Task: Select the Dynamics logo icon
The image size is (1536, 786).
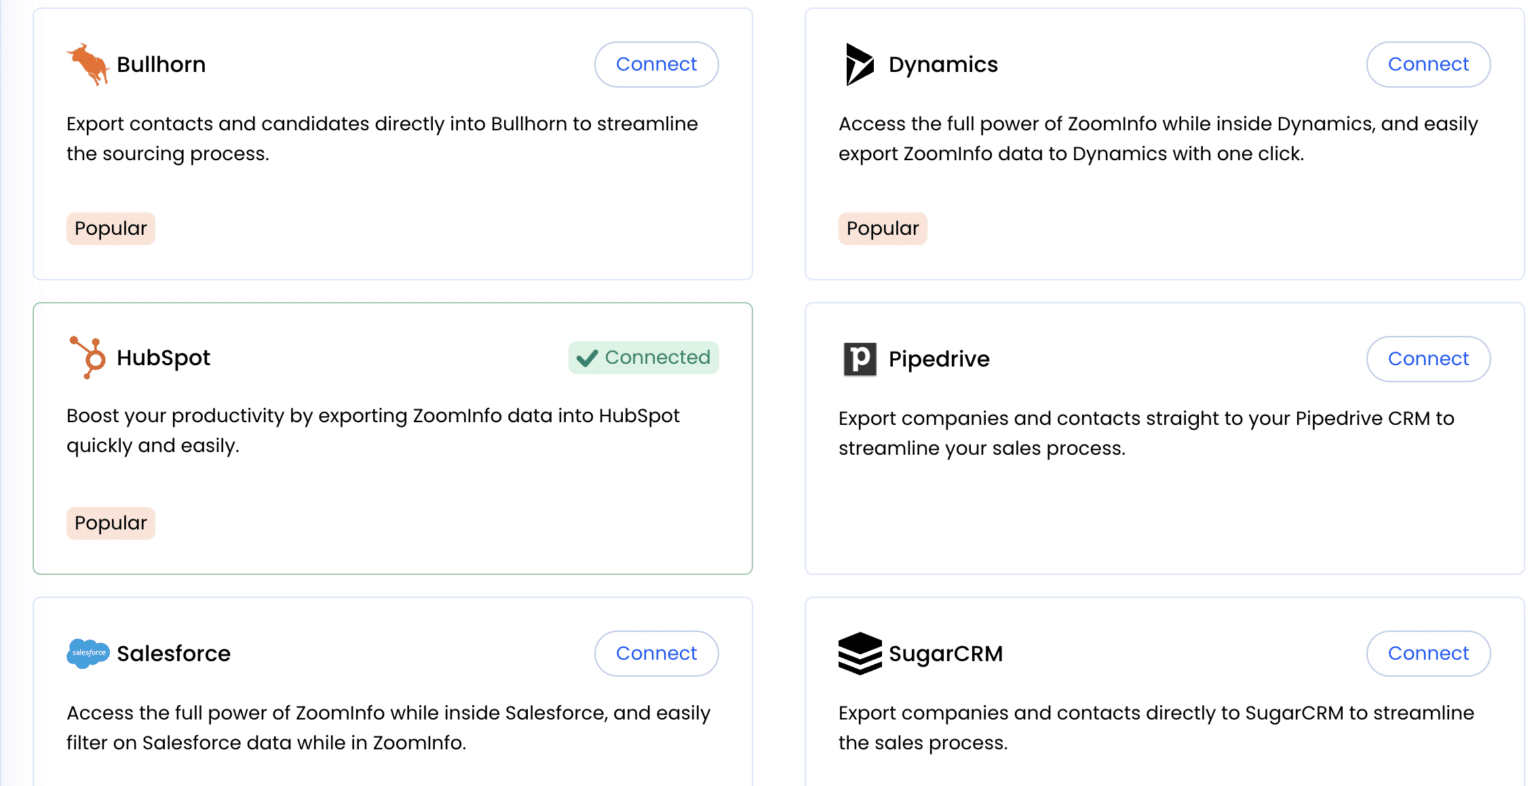Action: (858, 63)
